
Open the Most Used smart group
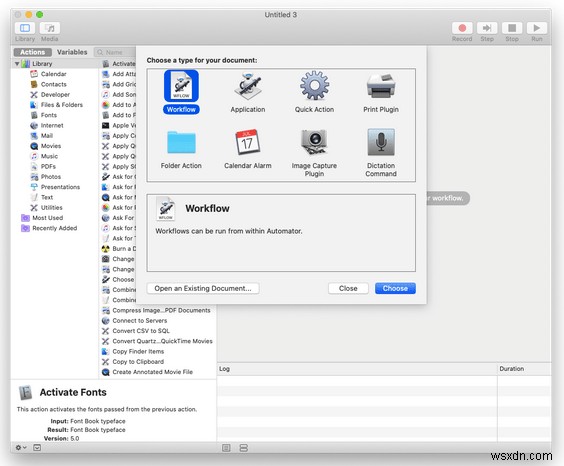(x=47, y=218)
